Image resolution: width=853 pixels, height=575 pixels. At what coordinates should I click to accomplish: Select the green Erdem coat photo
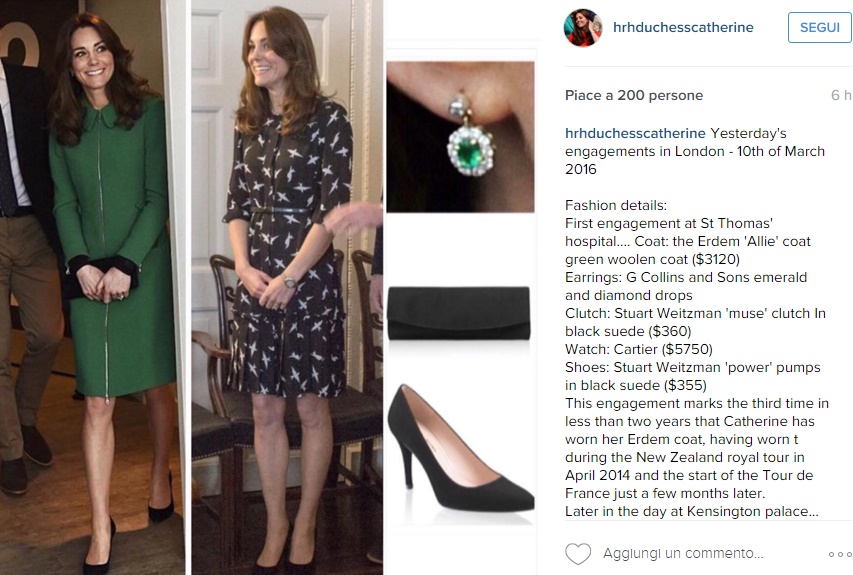[x=92, y=287]
